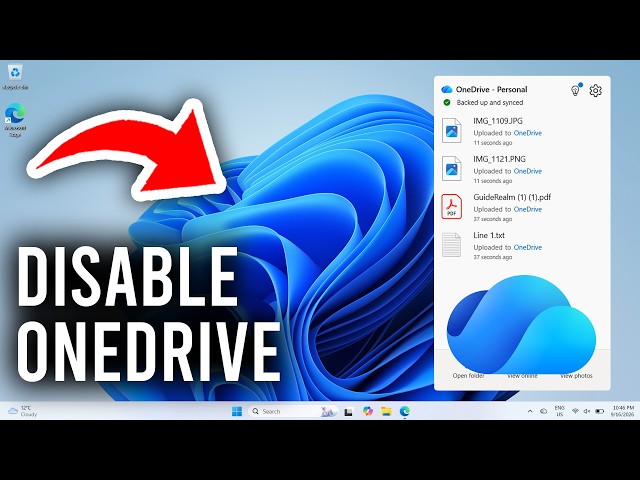The width and height of the screenshot is (640, 480).
Task: Follow OneDrive link under IMG_1121.PNG
Action: (528, 171)
